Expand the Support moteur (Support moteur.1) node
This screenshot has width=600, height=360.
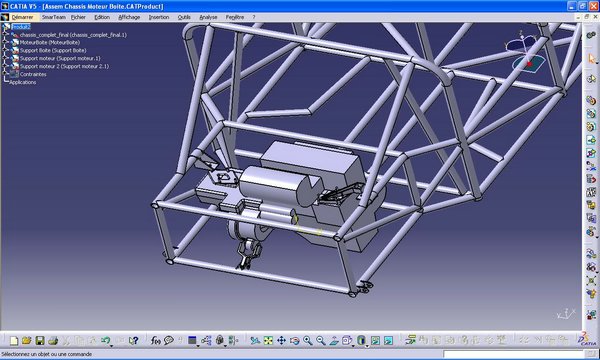(x=5, y=58)
